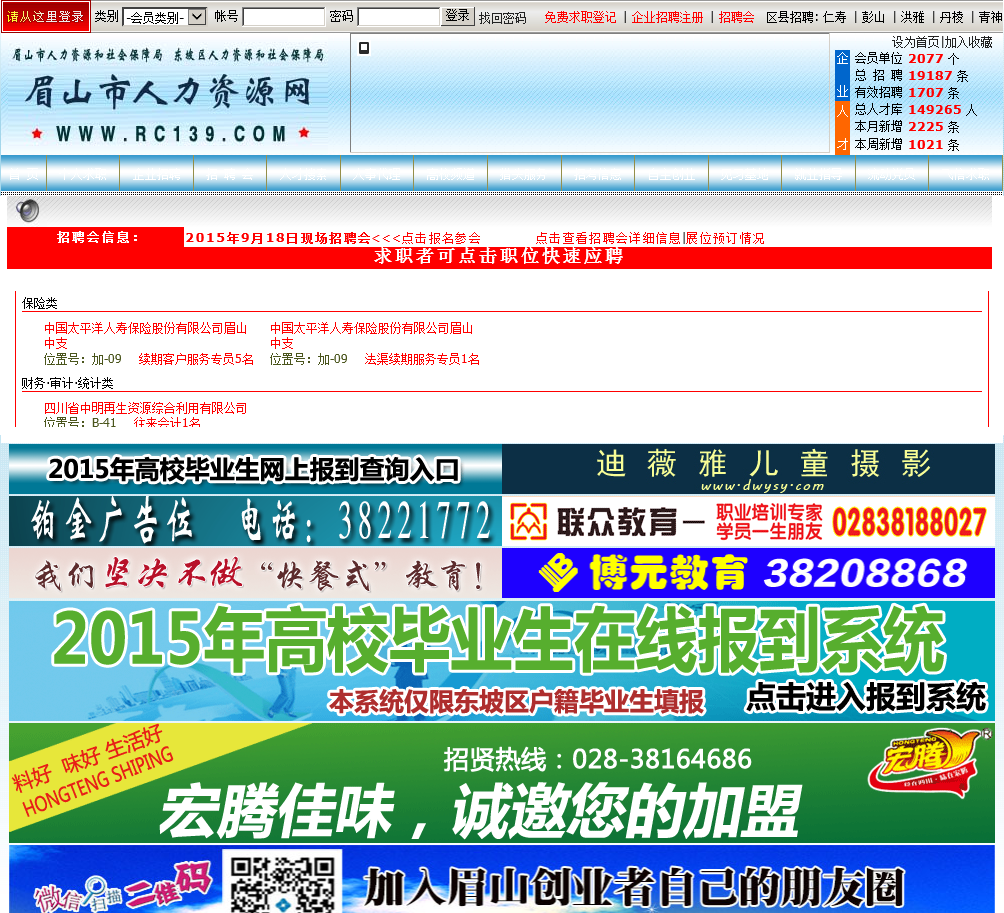Go to 丹棱 district recruitment
The image size is (1004, 913).
pos(951,17)
